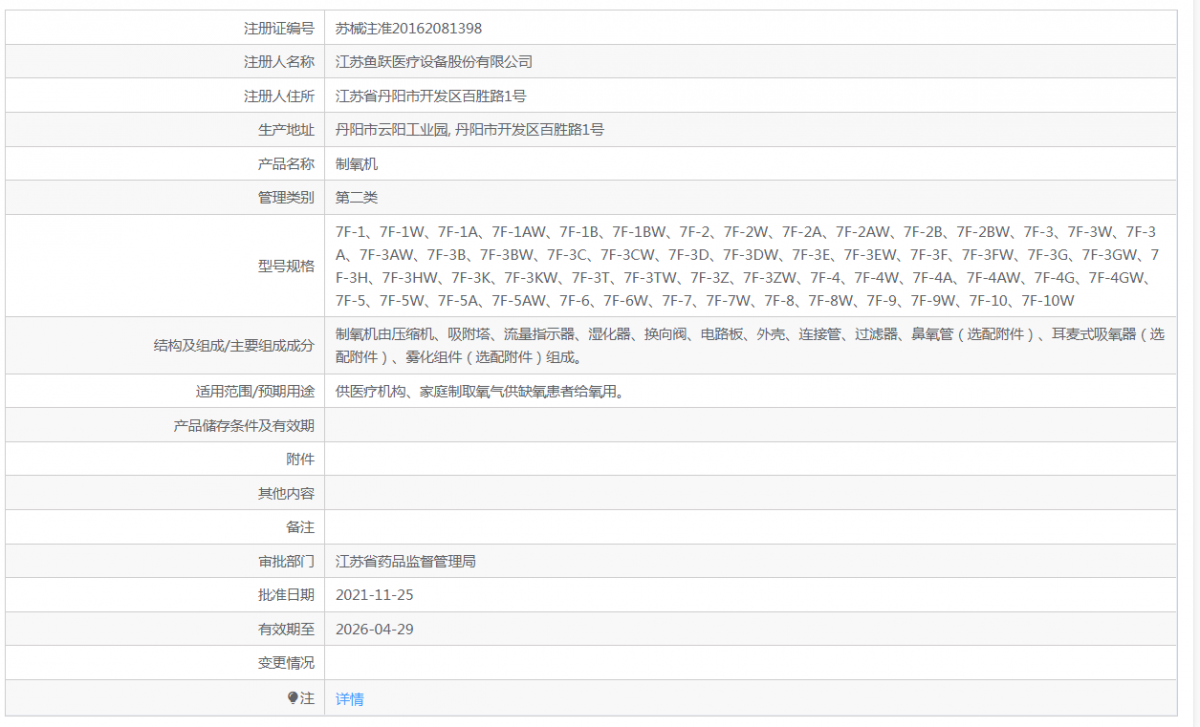
Task: Click the 附件 row label
Action: tap(300, 459)
